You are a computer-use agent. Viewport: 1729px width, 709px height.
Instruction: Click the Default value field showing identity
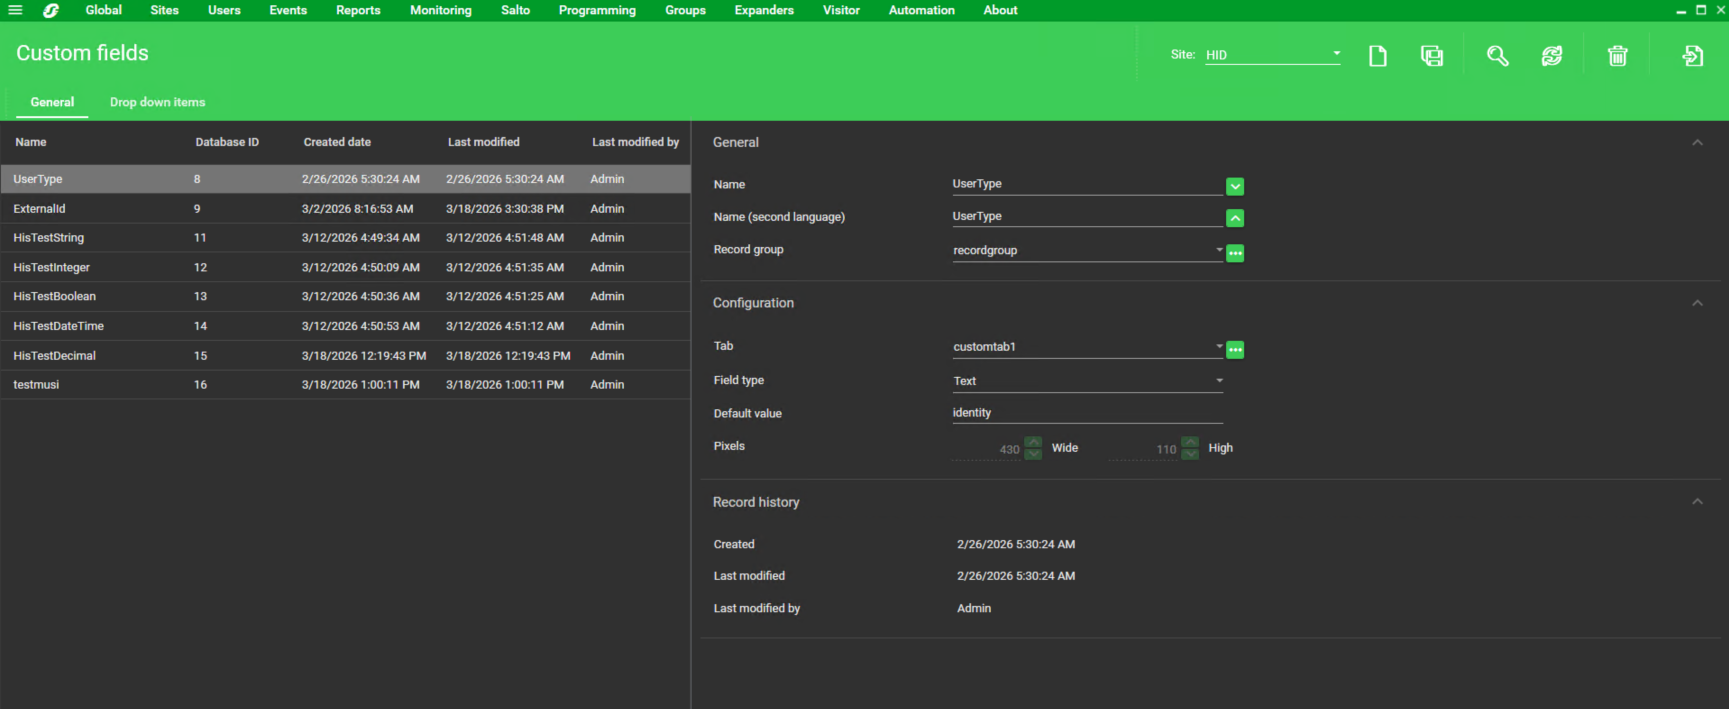click(1088, 413)
